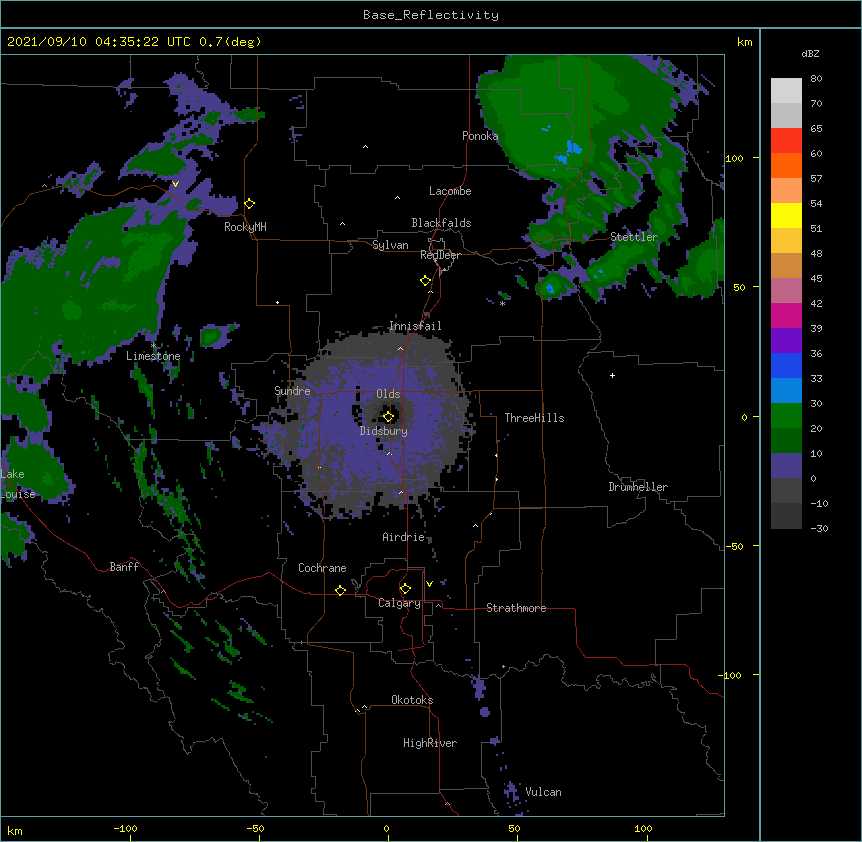The height and width of the screenshot is (842, 862).
Task: Select the RockyMH label
Action: [x=245, y=227]
